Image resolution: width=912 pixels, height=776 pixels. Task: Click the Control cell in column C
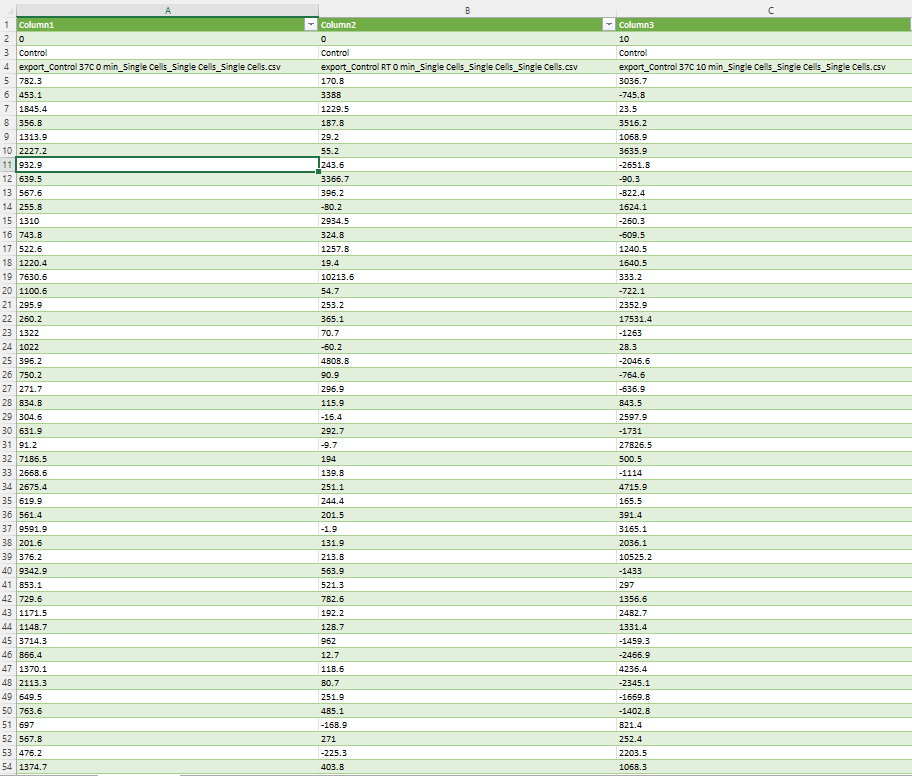tap(764, 53)
